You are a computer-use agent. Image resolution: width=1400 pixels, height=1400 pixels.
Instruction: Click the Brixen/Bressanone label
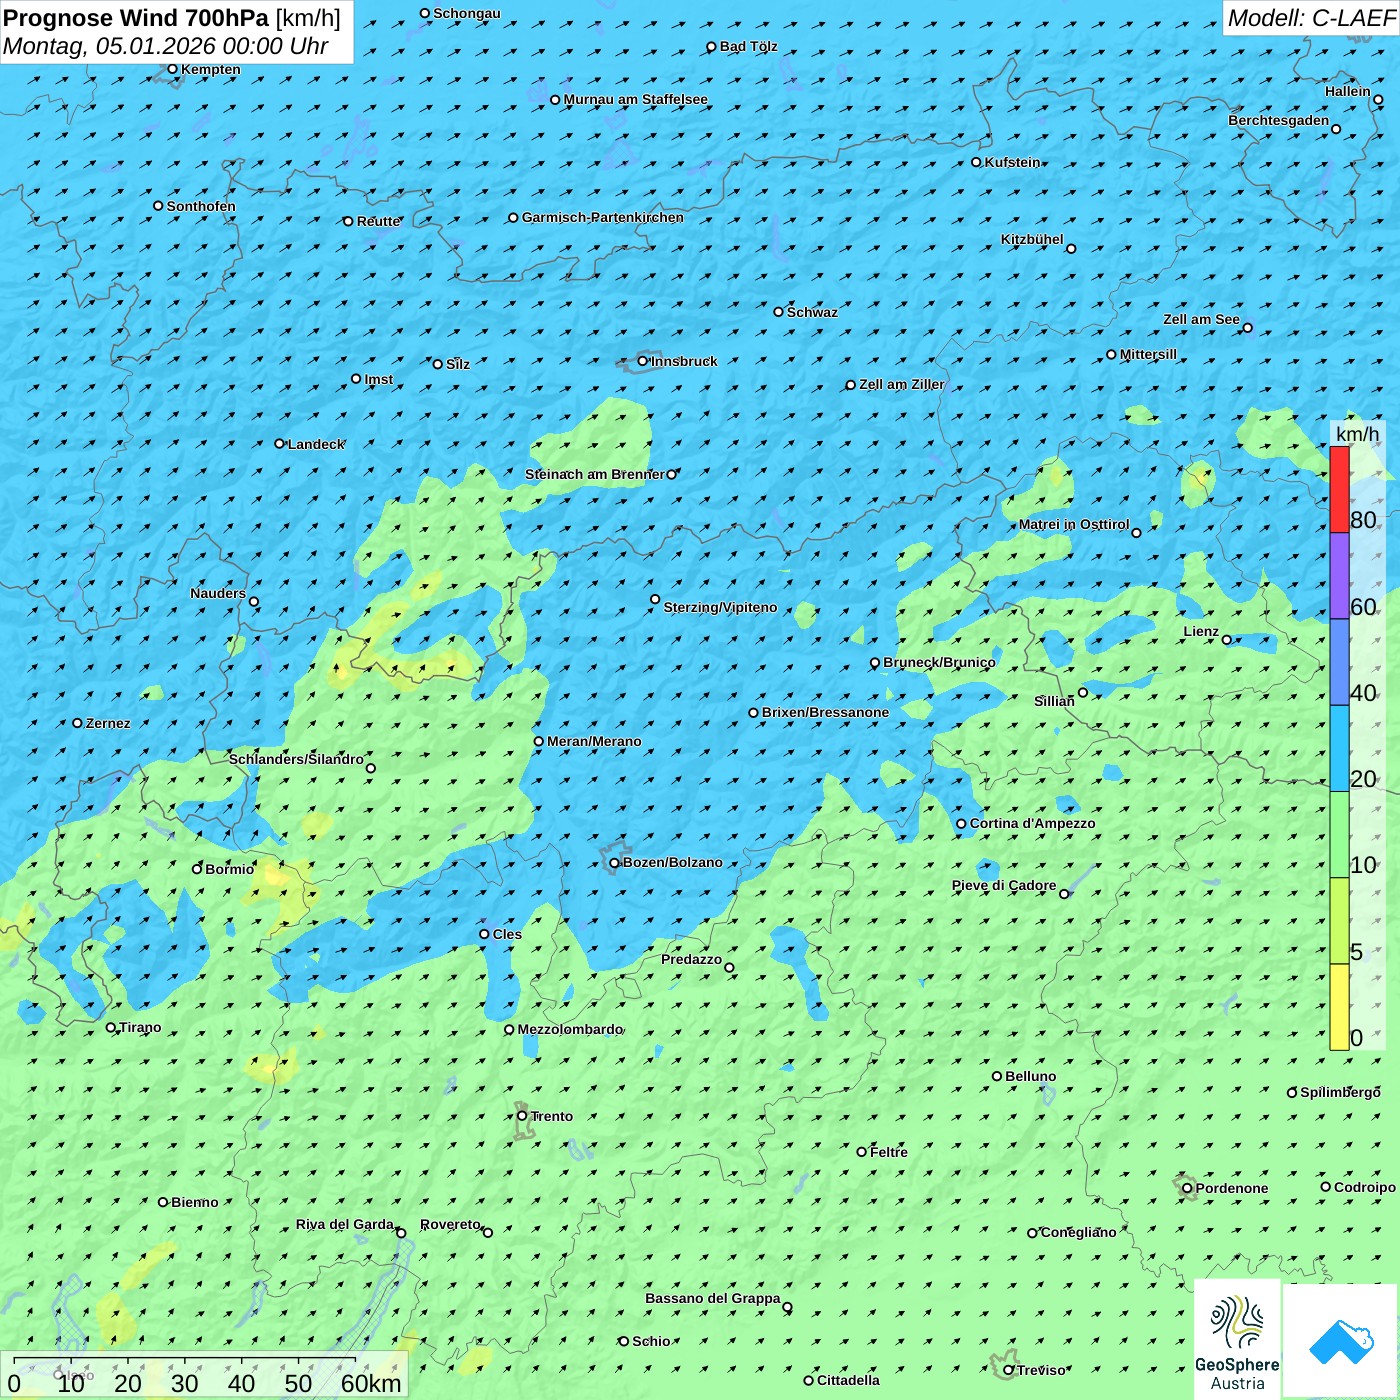pos(825,712)
